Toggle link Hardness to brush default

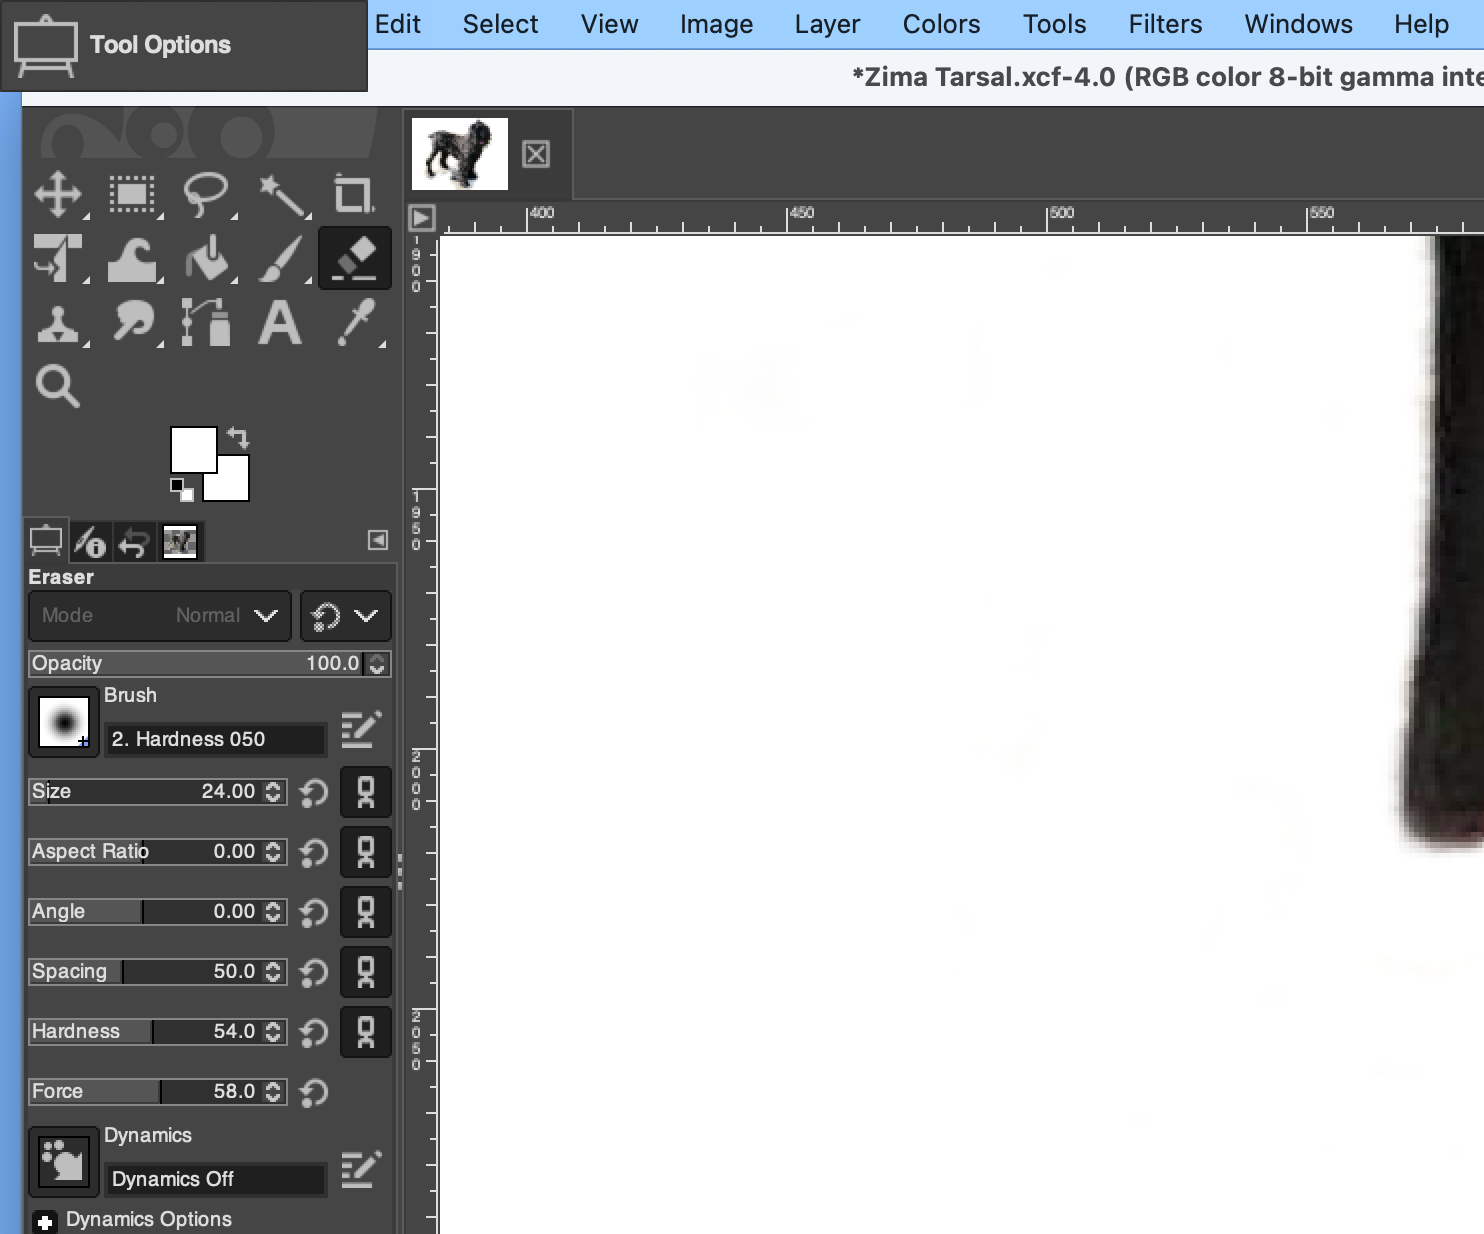click(x=366, y=1032)
